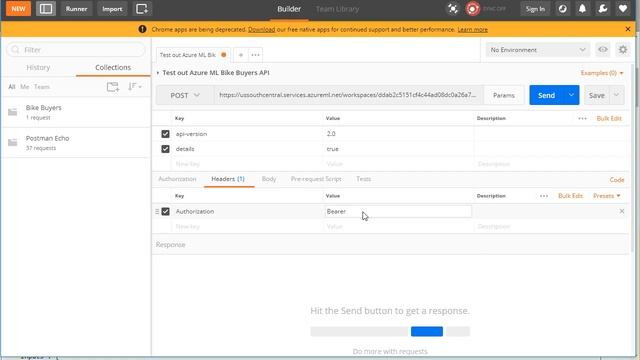This screenshot has width=640, height=360.
Task: Open the No Environment dropdown
Action: point(537,50)
